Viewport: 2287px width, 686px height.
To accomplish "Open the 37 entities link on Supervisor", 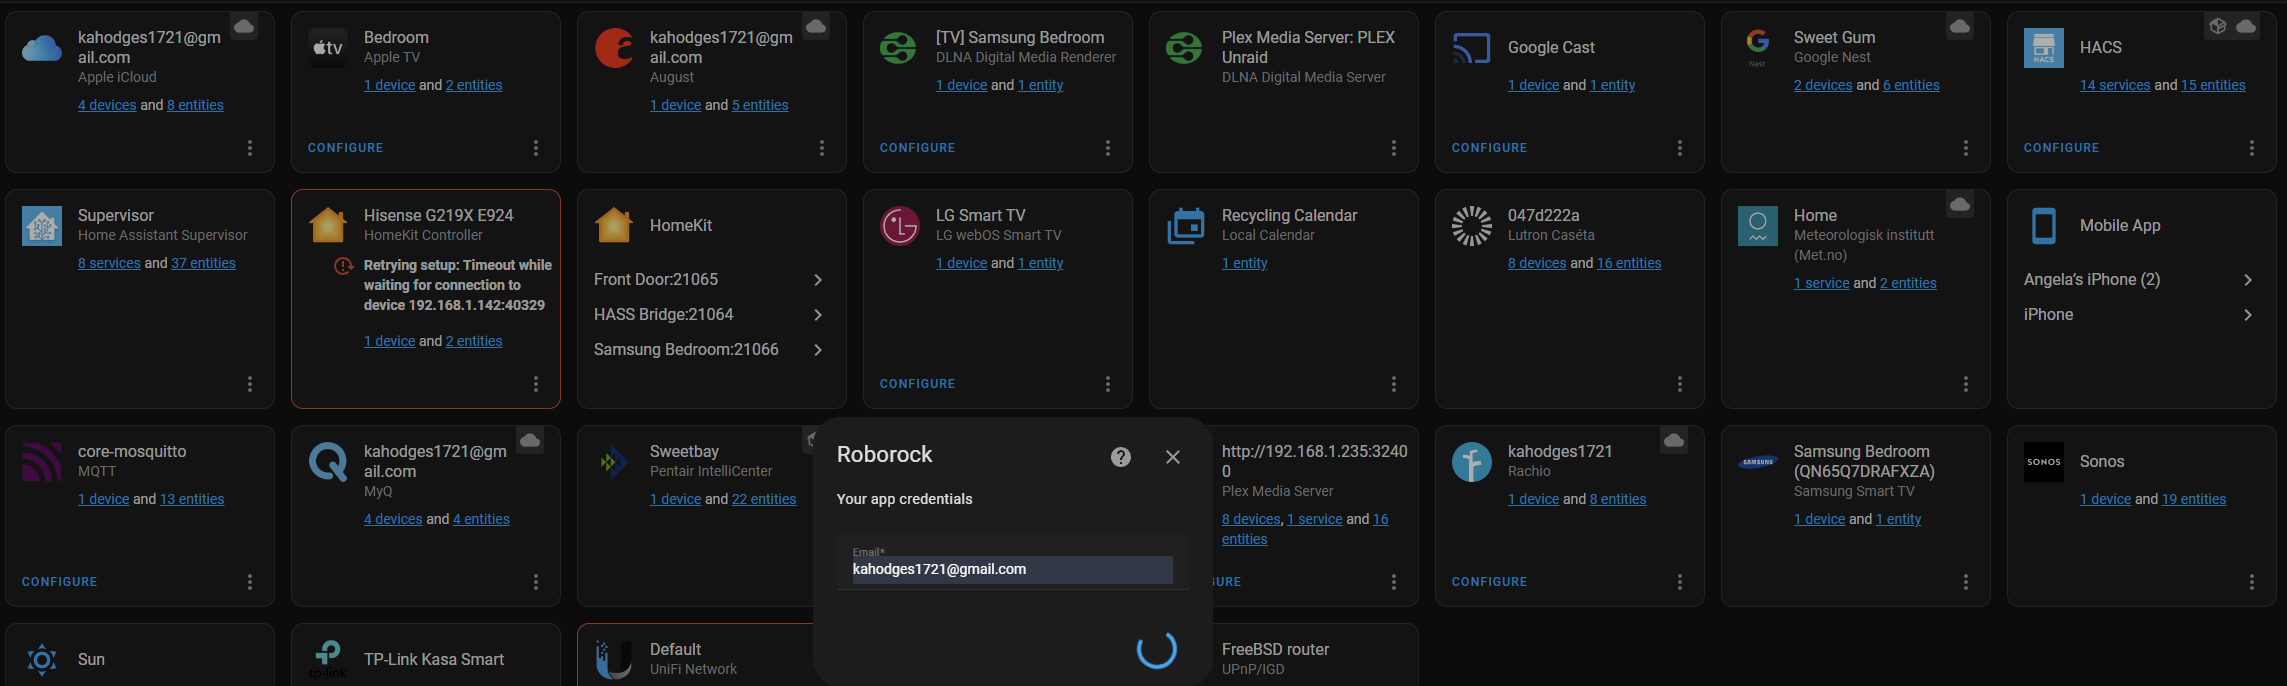I will [x=203, y=263].
